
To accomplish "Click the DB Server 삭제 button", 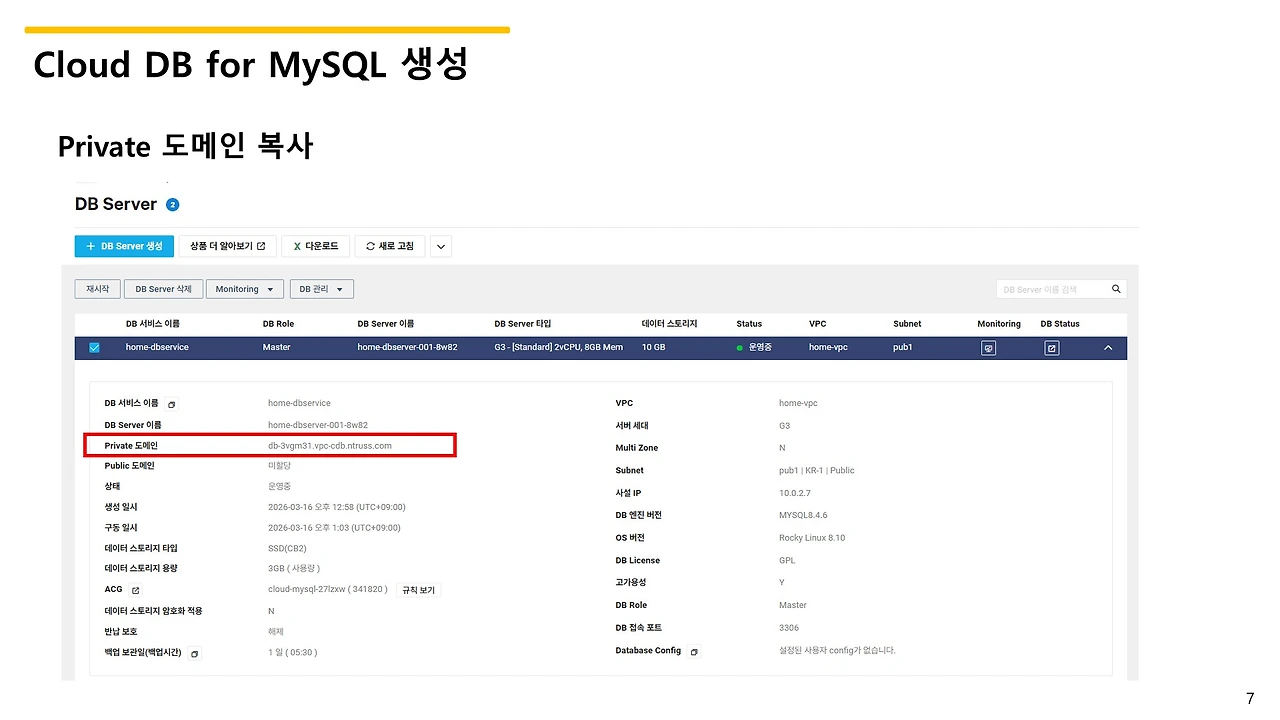I will [163, 289].
